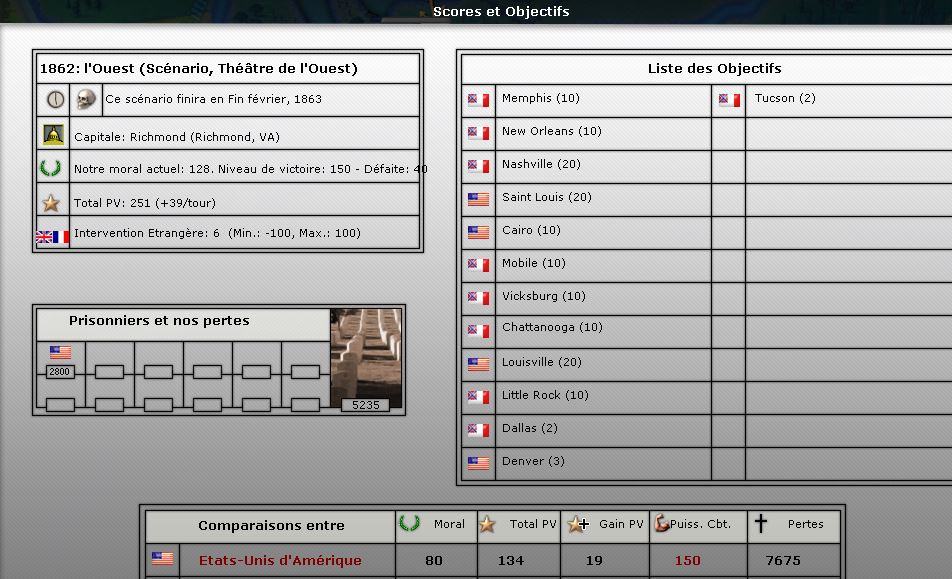Click the clock icon beside scenario end date
The width and height of the screenshot is (952, 579).
[55, 99]
